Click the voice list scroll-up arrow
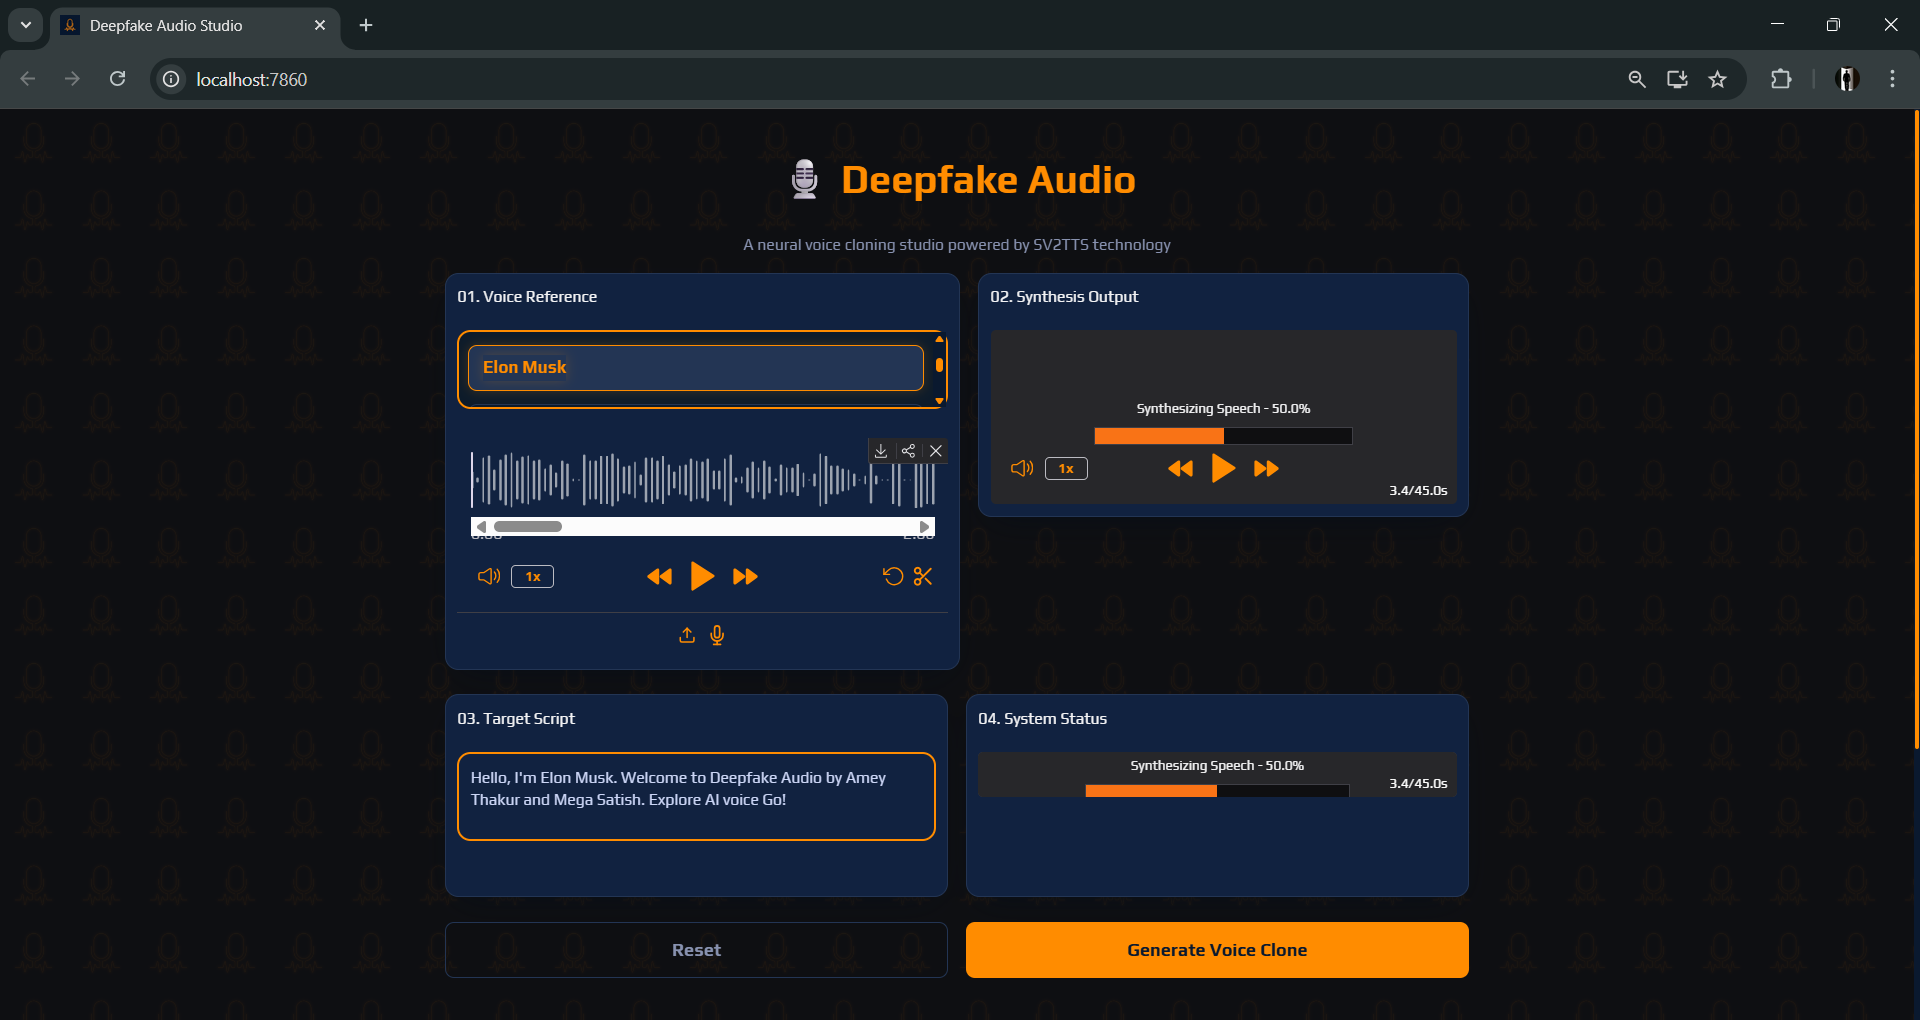The height and width of the screenshot is (1020, 1920). pyautogui.click(x=939, y=340)
